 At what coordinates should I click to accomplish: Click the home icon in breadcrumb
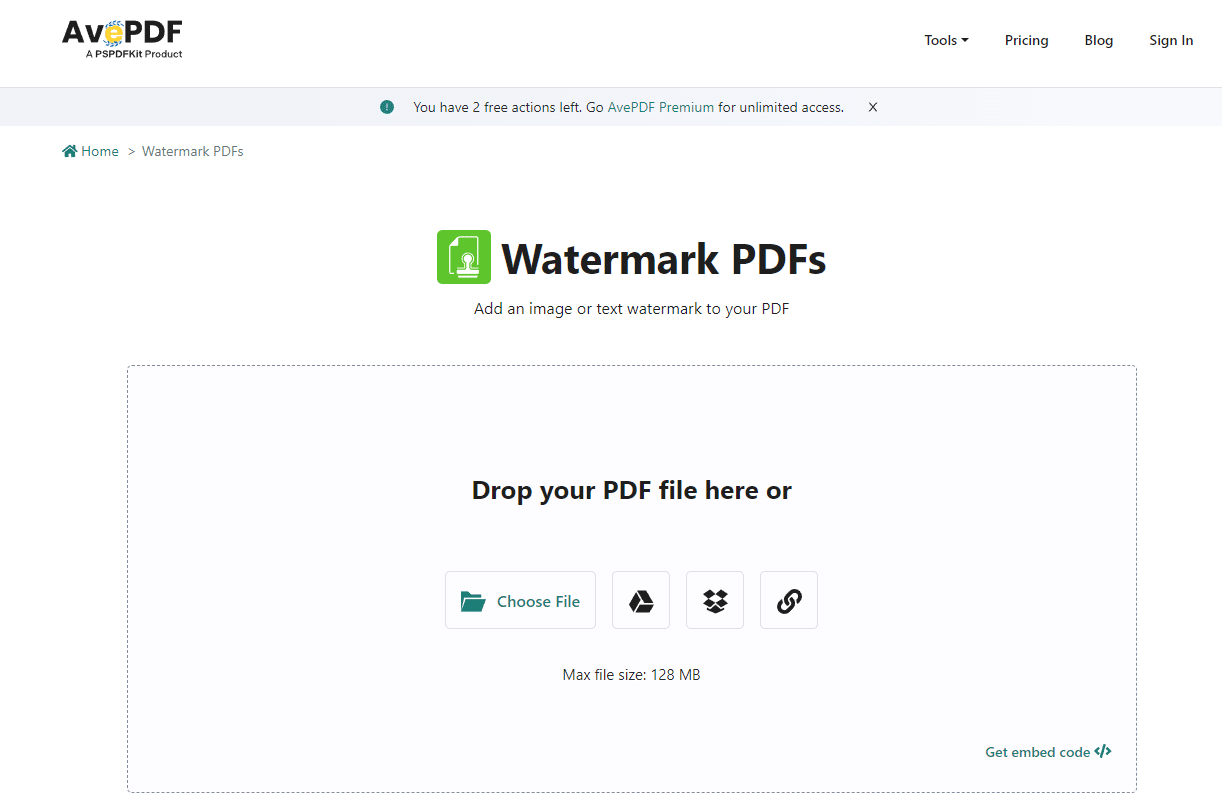pyautogui.click(x=70, y=151)
